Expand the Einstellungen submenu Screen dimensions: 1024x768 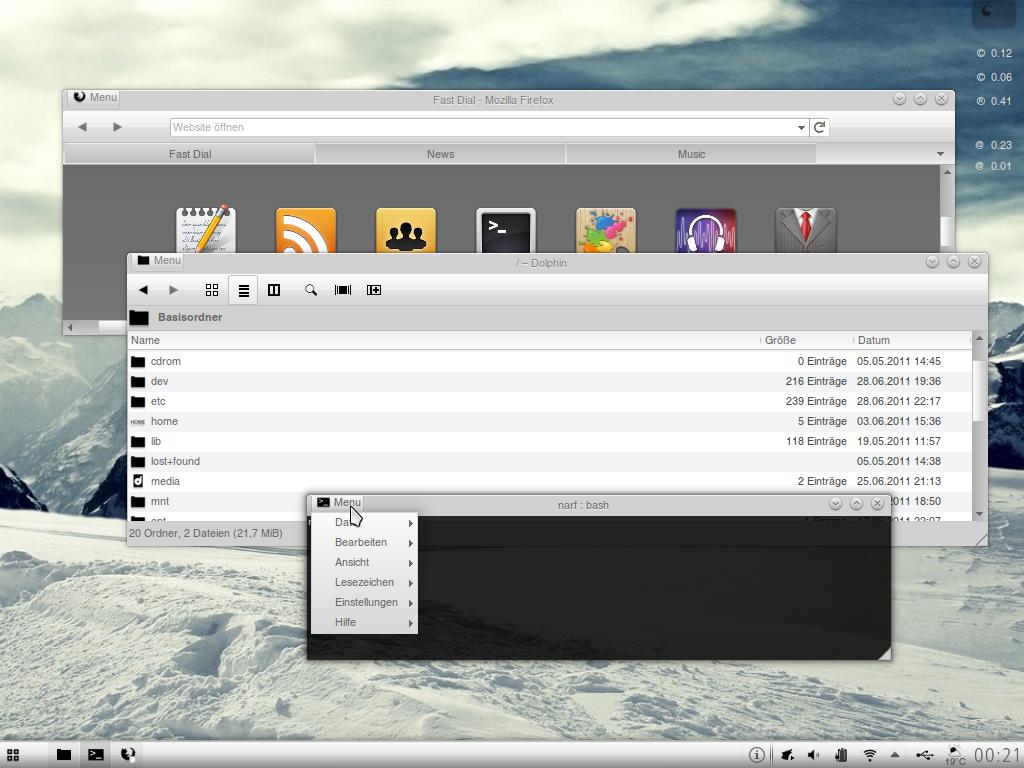click(364, 603)
